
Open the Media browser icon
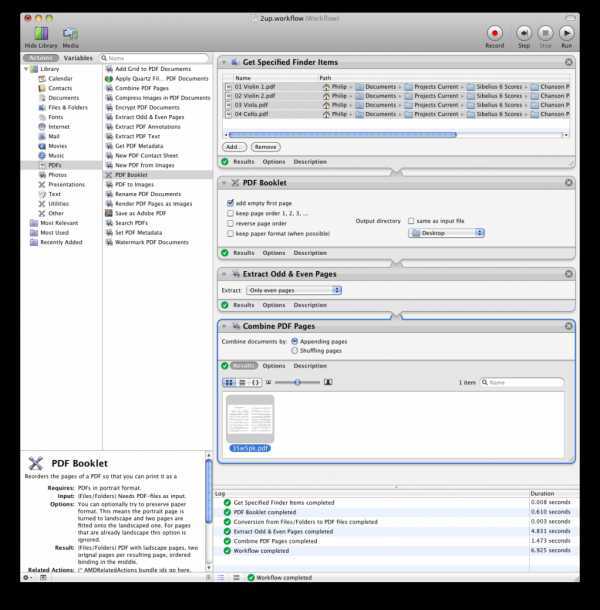70,34
